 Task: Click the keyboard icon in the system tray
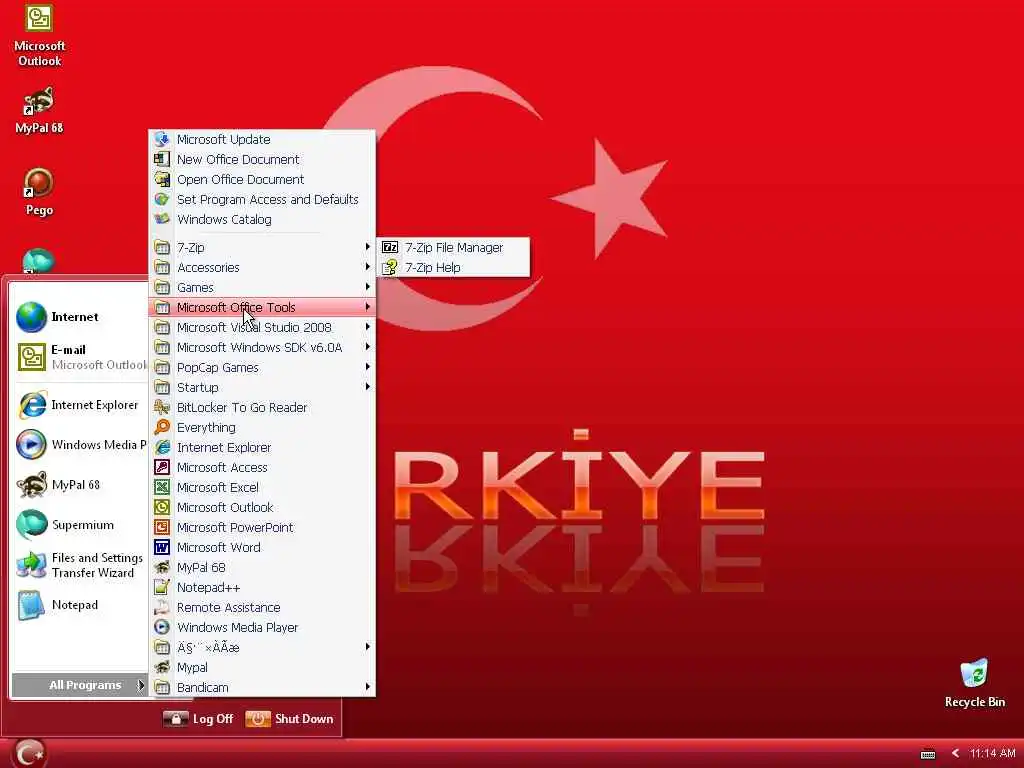coord(928,754)
